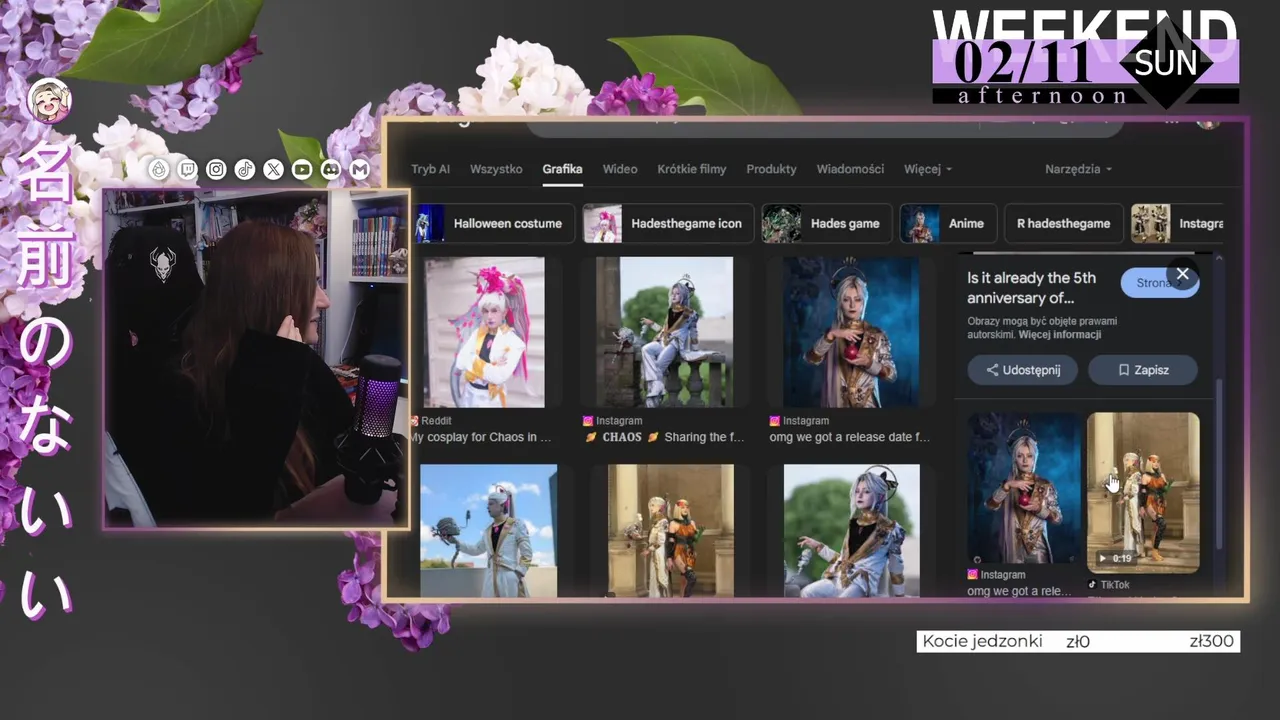
Task: Click the webcam feed overlay
Action: (x=256, y=358)
